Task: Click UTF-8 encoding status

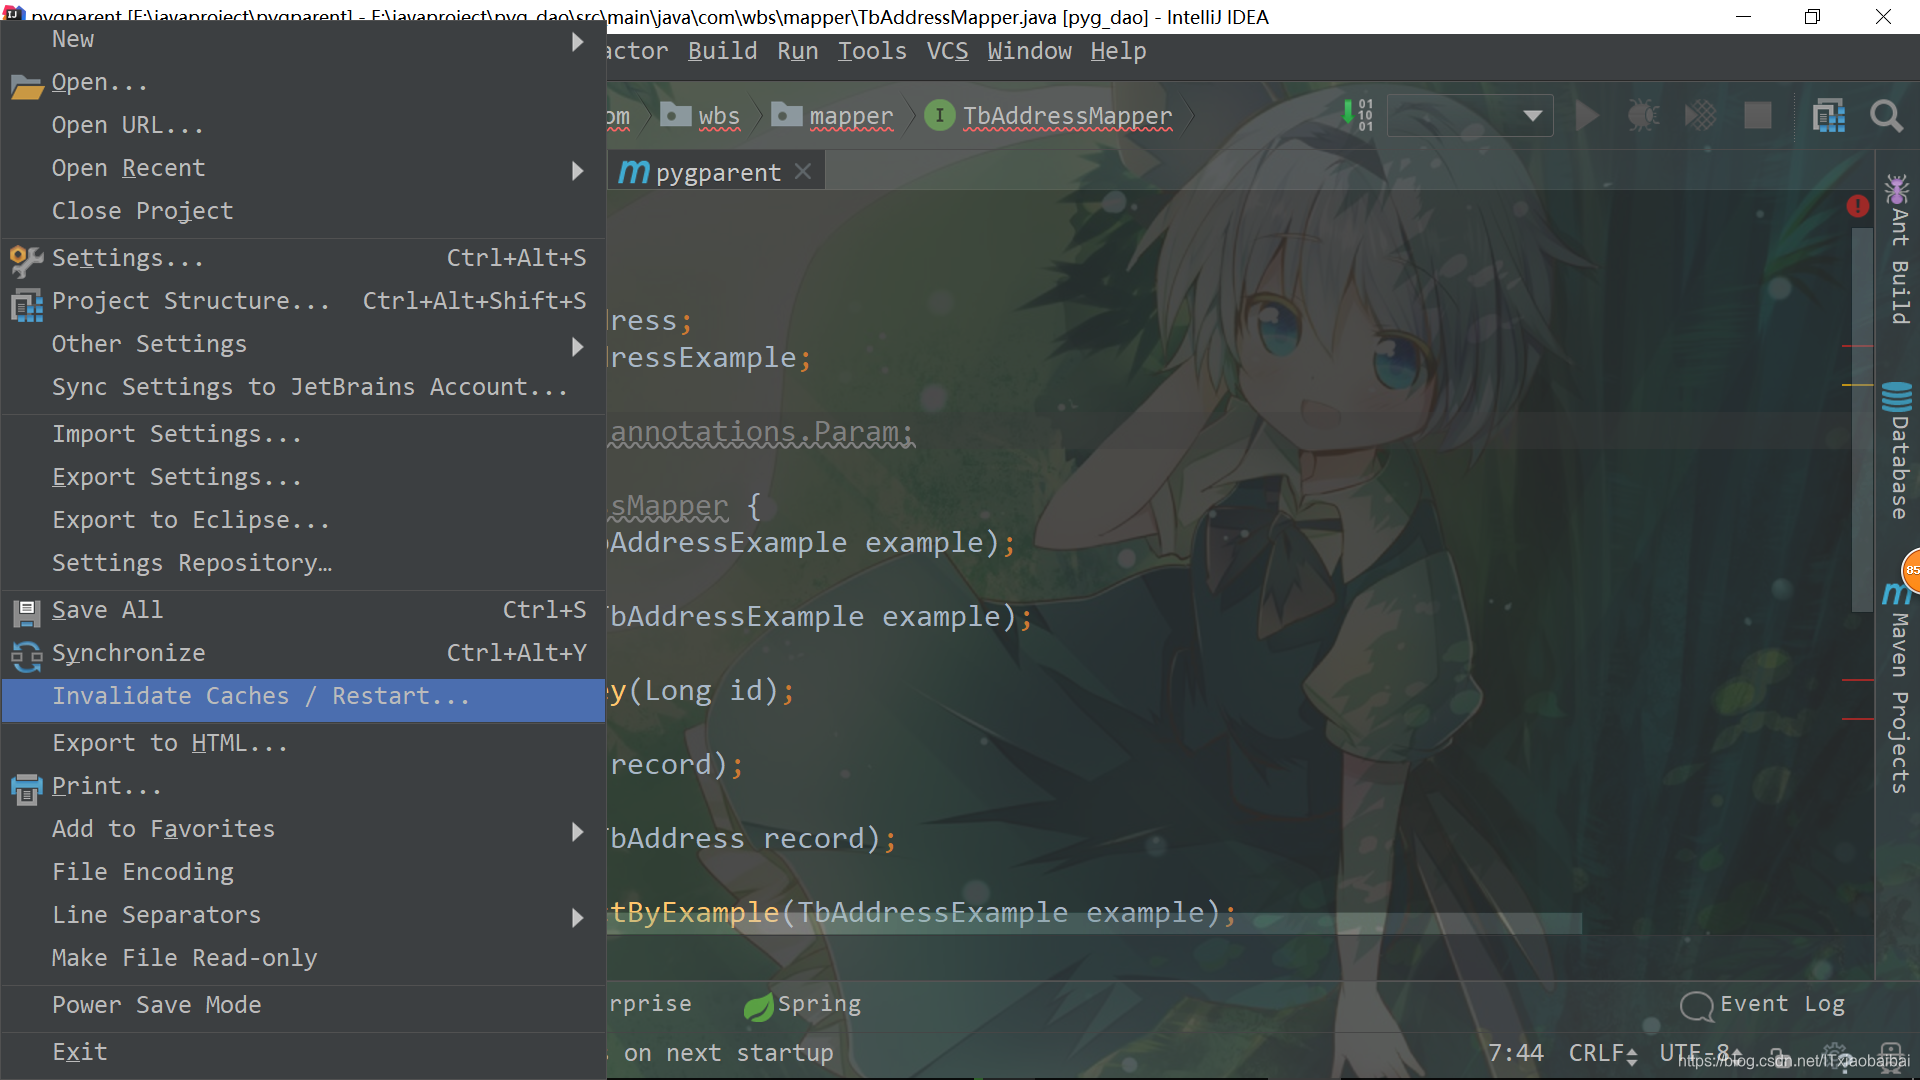Action: click(x=1700, y=1053)
